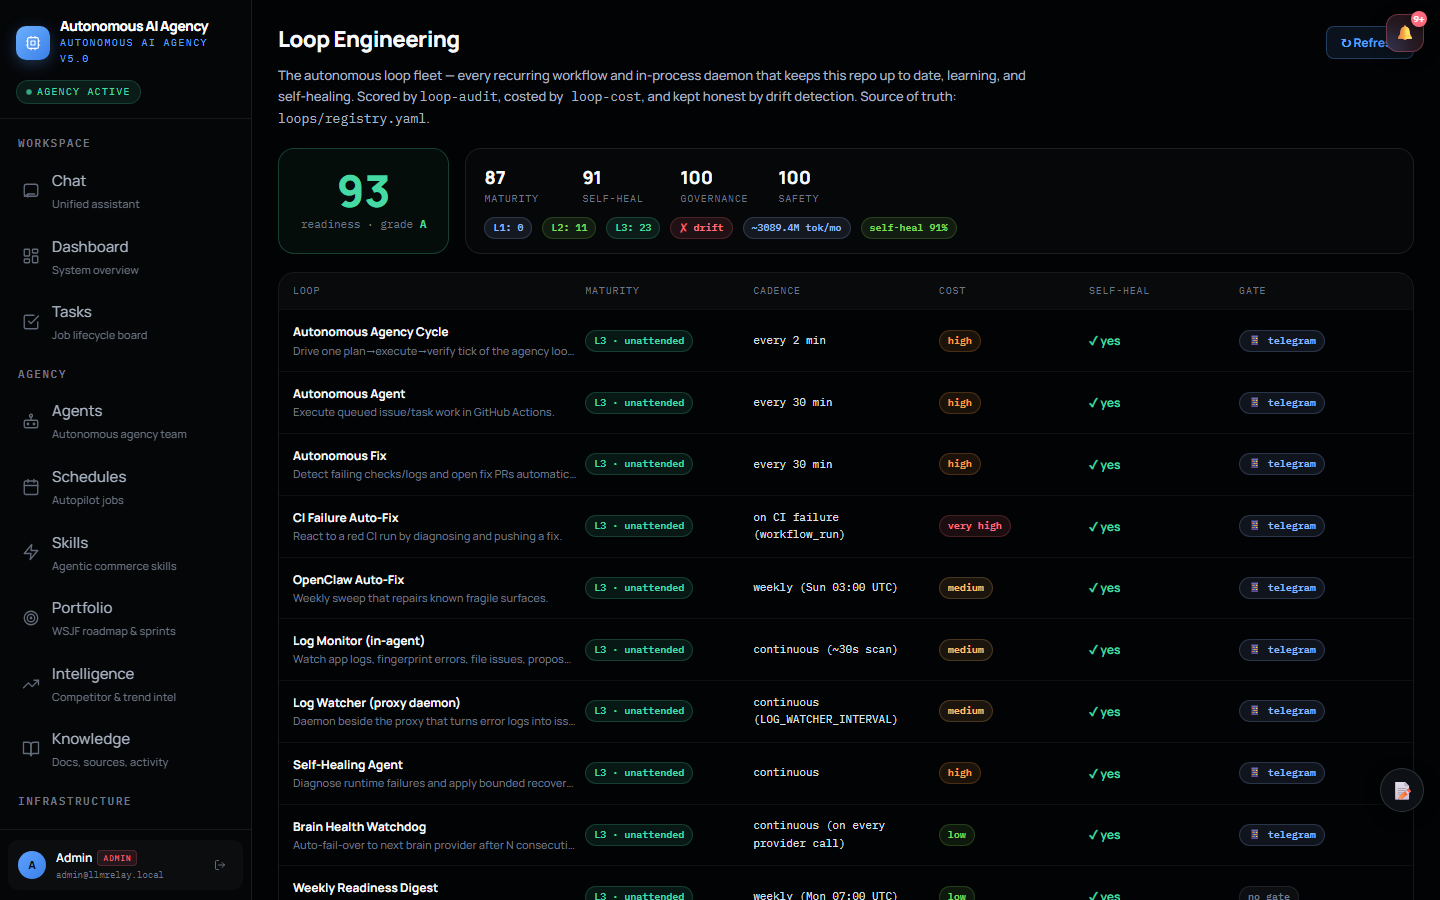Click "every 2 min" cadence cell

(790, 341)
